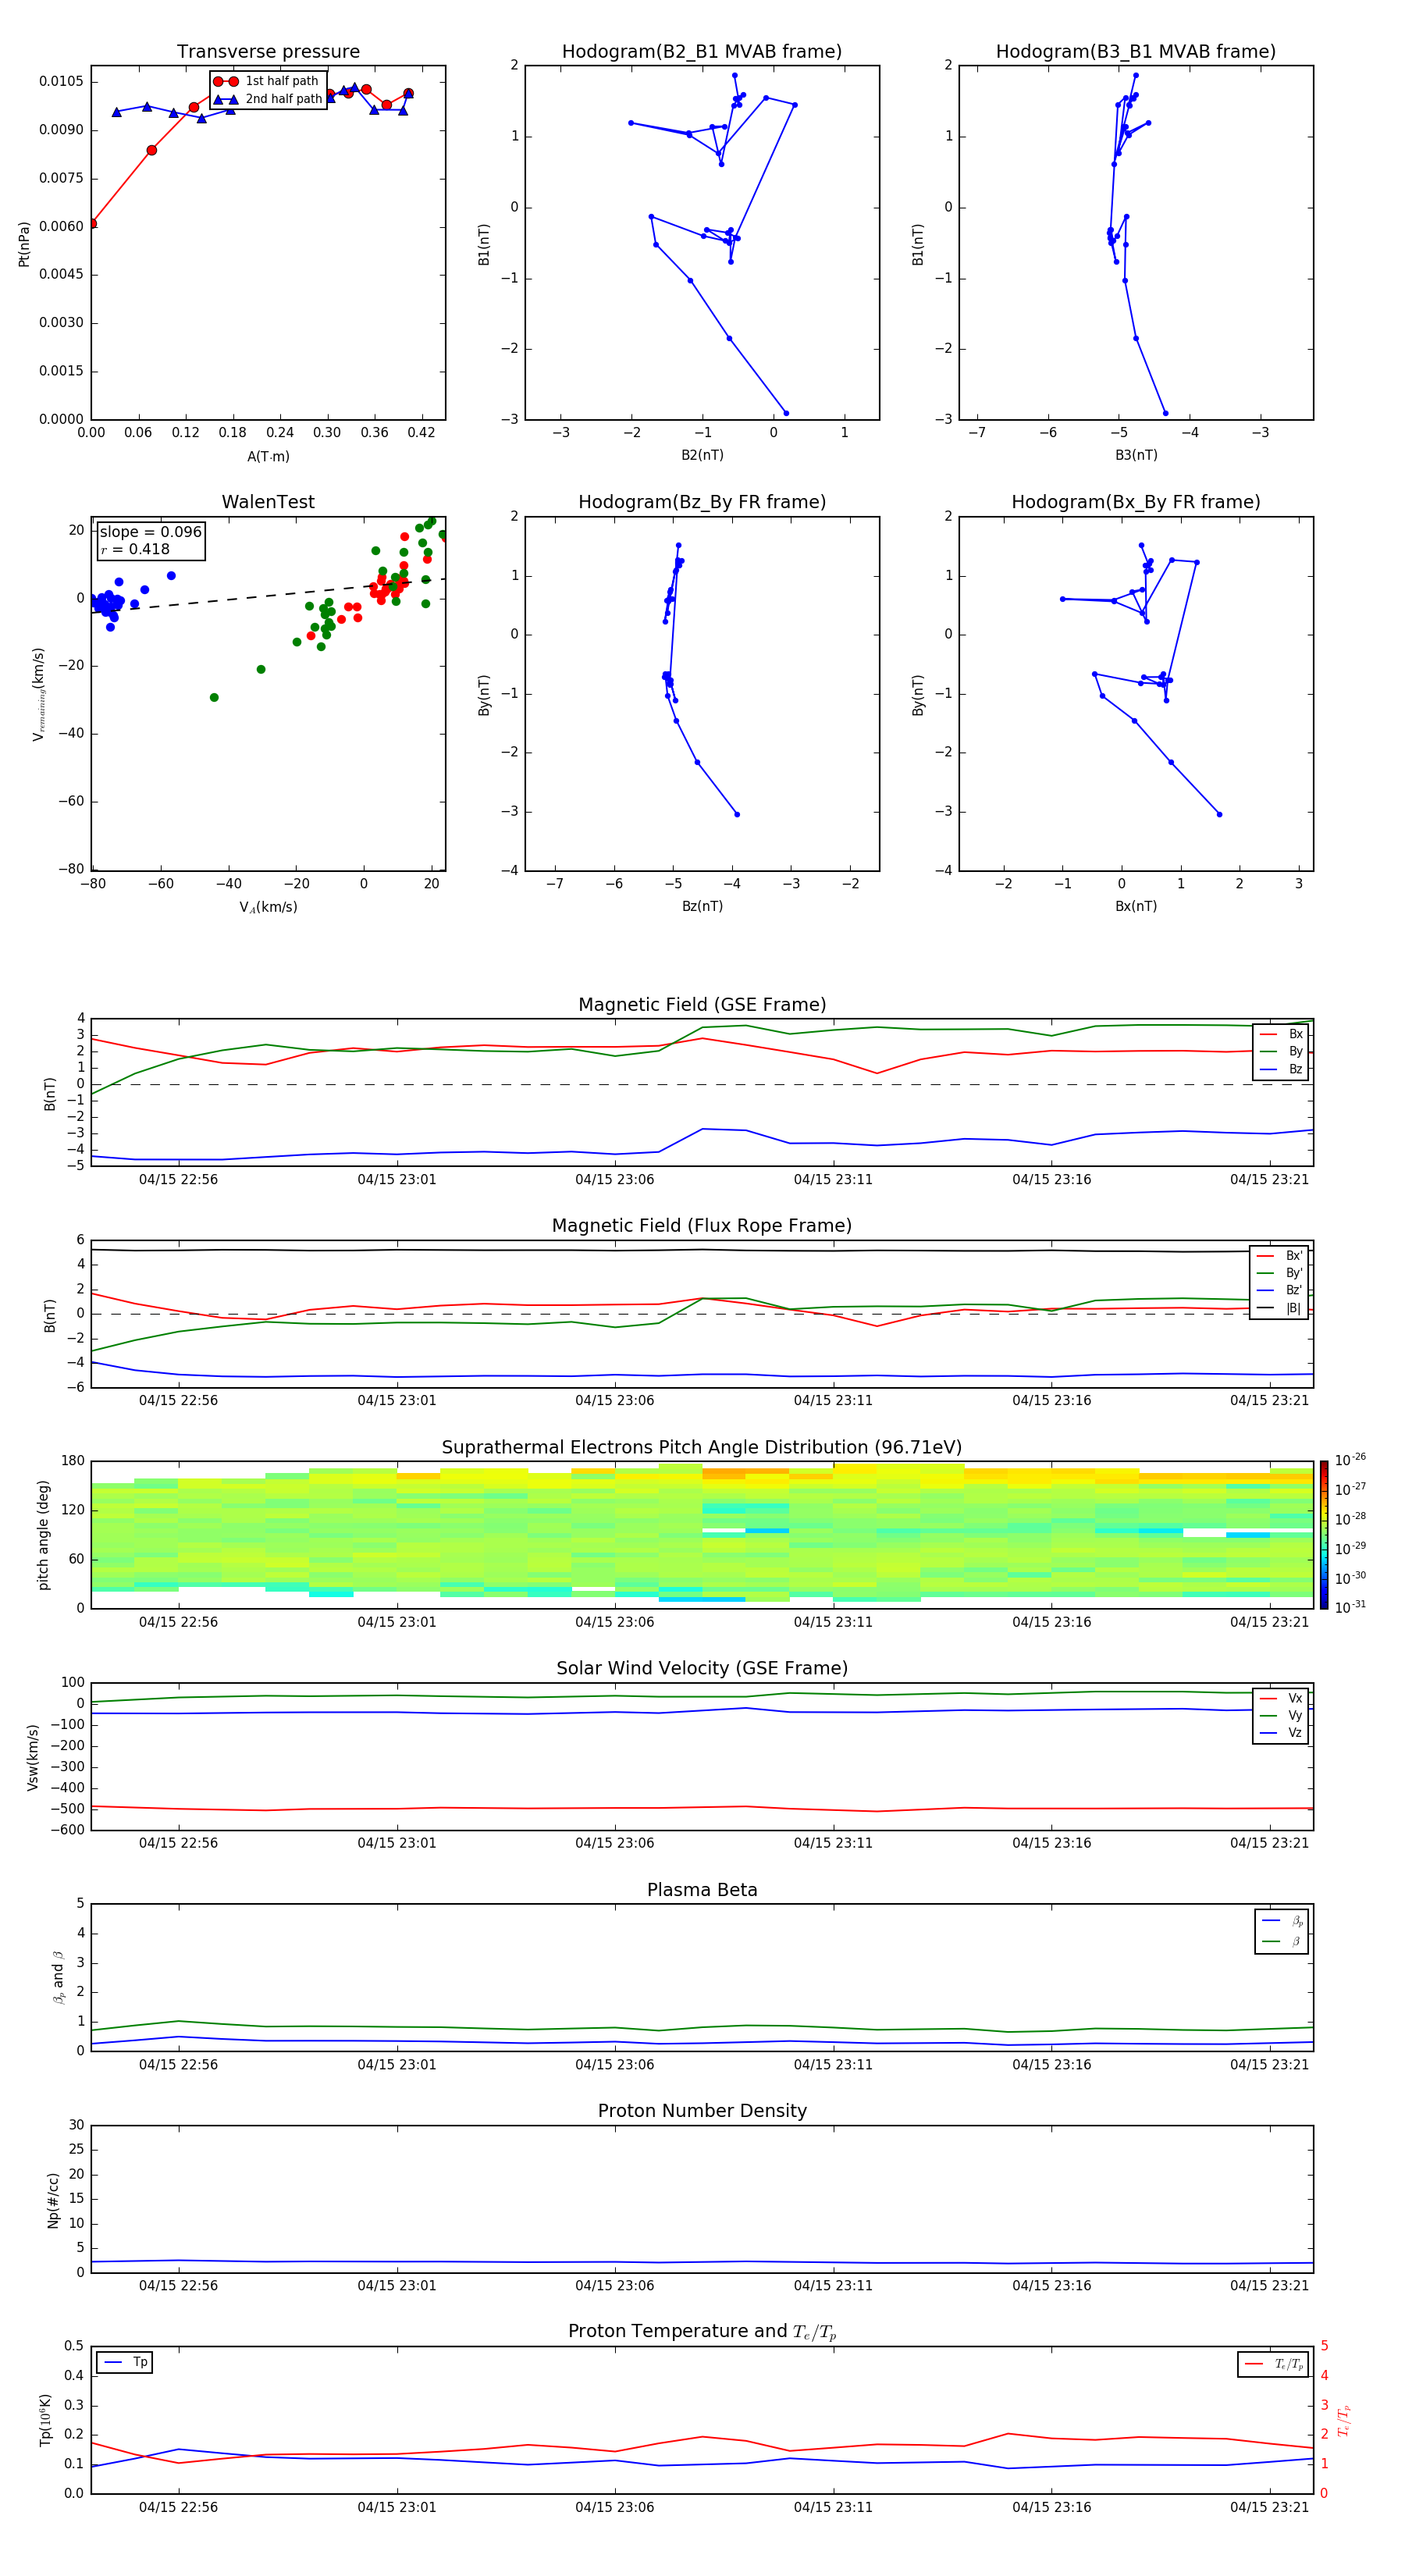The height and width of the screenshot is (2576, 1405).
Task: Select the 'slope = 0.096' annotation
Action: [150, 532]
